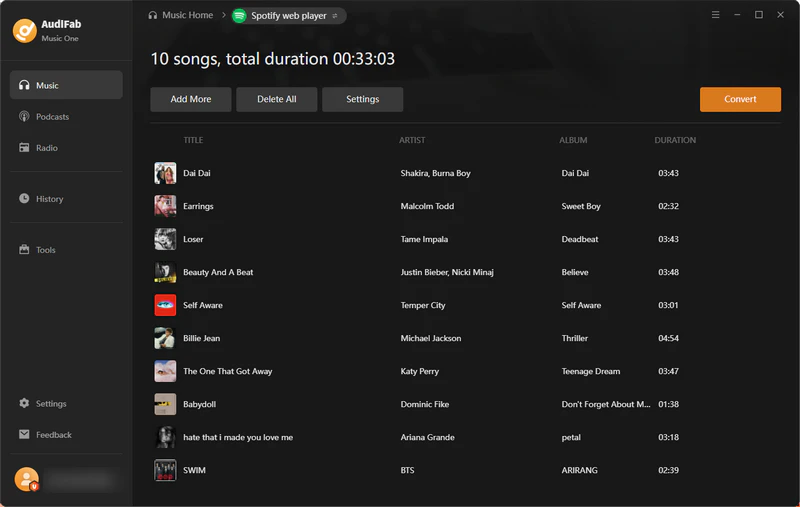The height and width of the screenshot is (507, 800).
Task: Click duration 01:38 of Babydoll
Action: [x=668, y=404]
